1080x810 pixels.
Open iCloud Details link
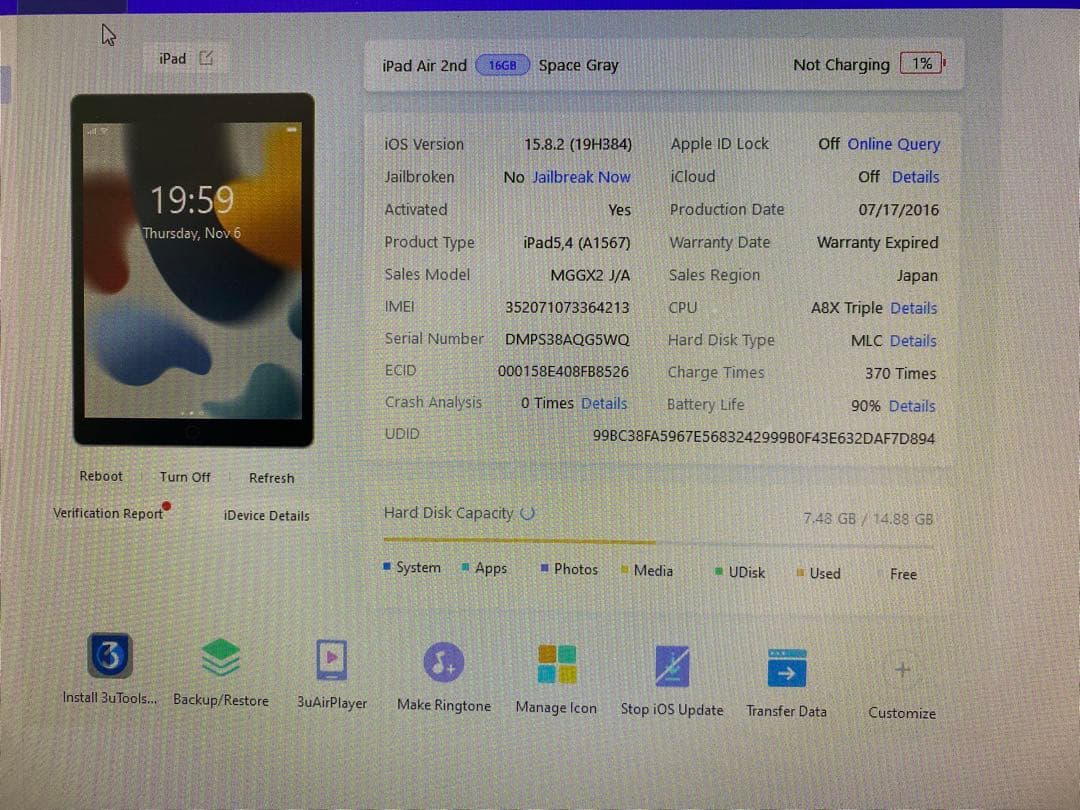(915, 177)
